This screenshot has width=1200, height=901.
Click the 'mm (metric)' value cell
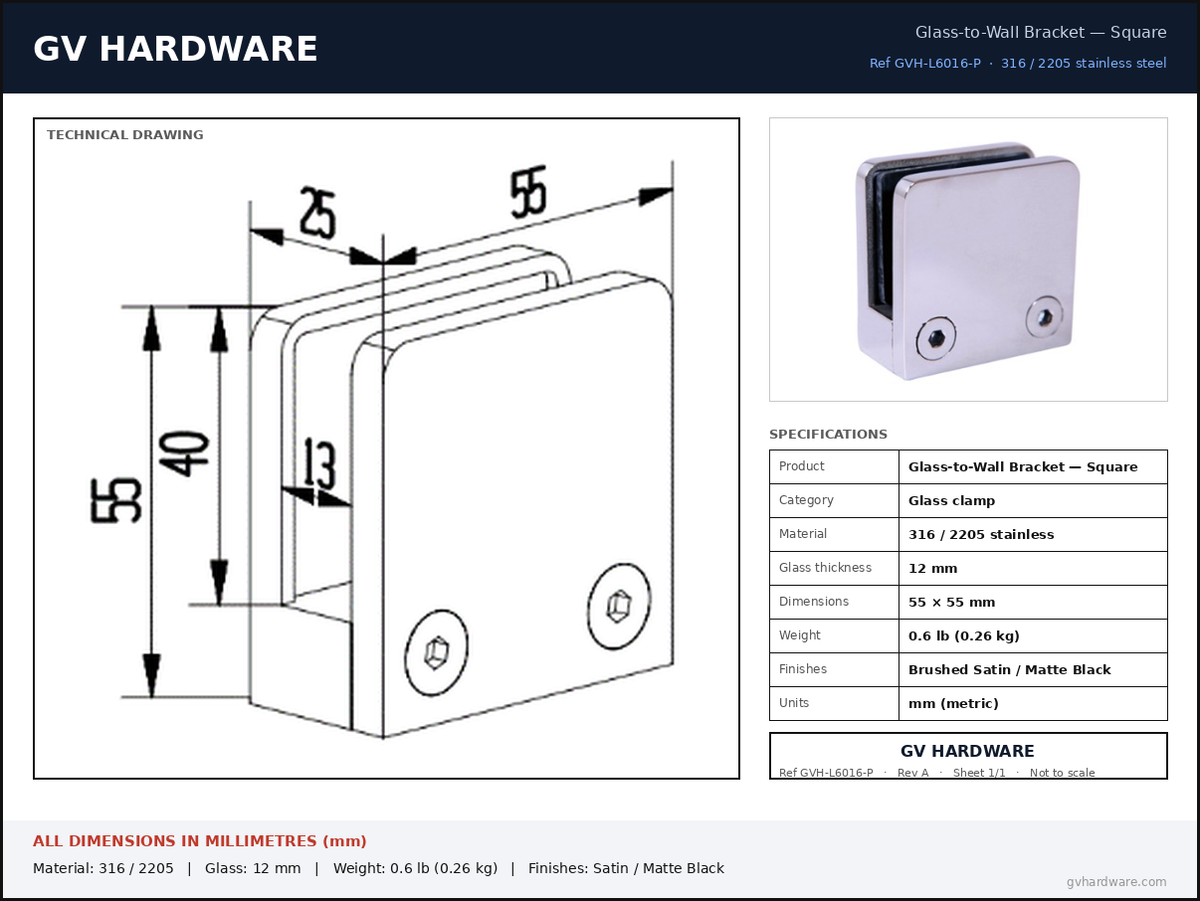1033,704
